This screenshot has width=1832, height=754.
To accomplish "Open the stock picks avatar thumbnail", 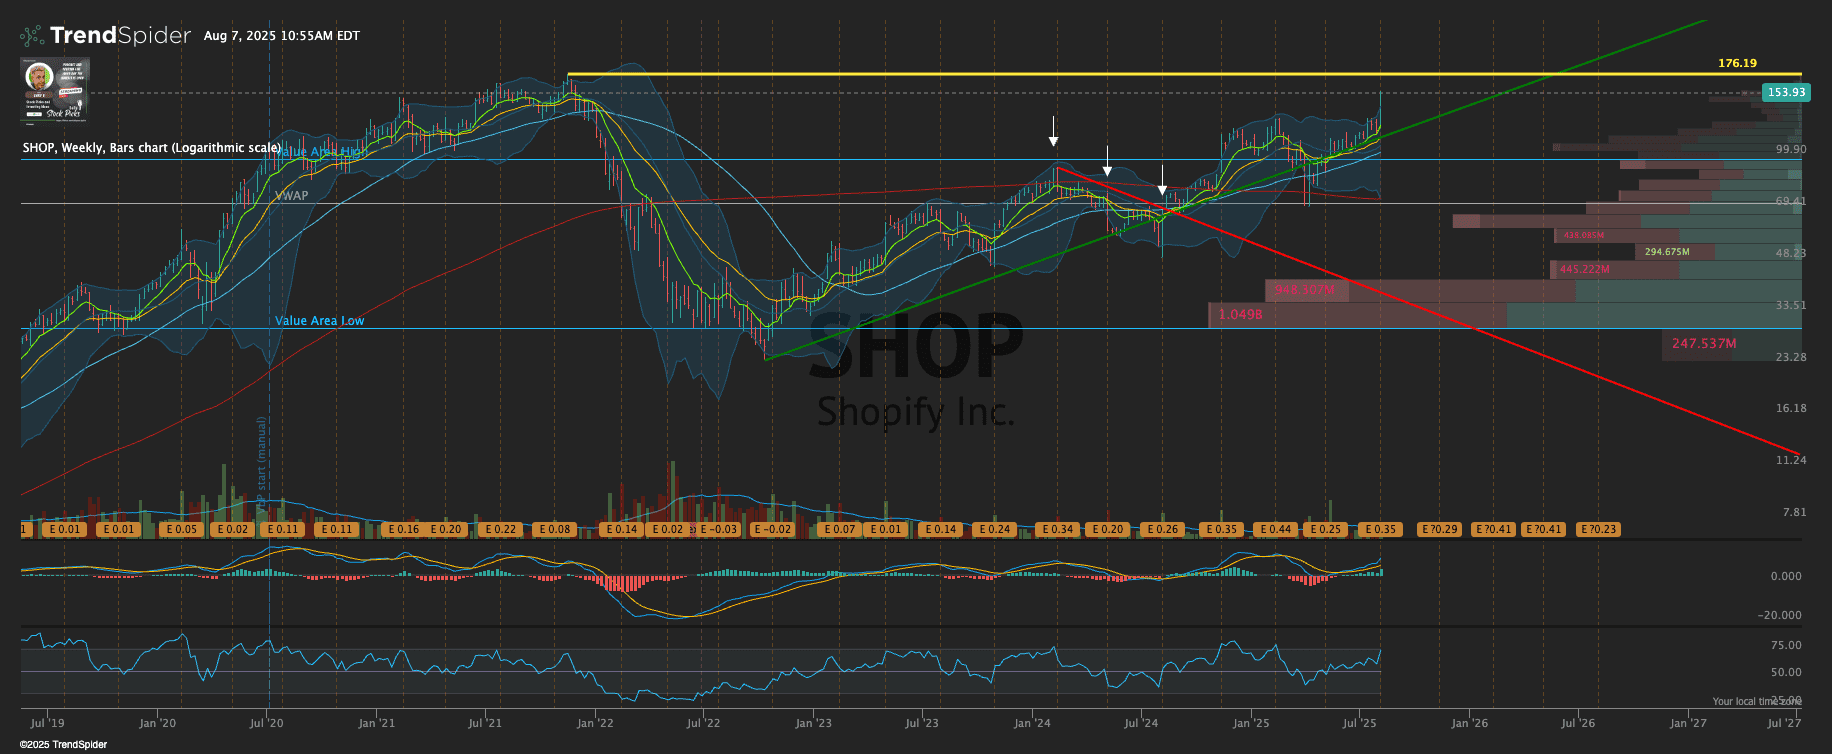I will tap(55, 89).
